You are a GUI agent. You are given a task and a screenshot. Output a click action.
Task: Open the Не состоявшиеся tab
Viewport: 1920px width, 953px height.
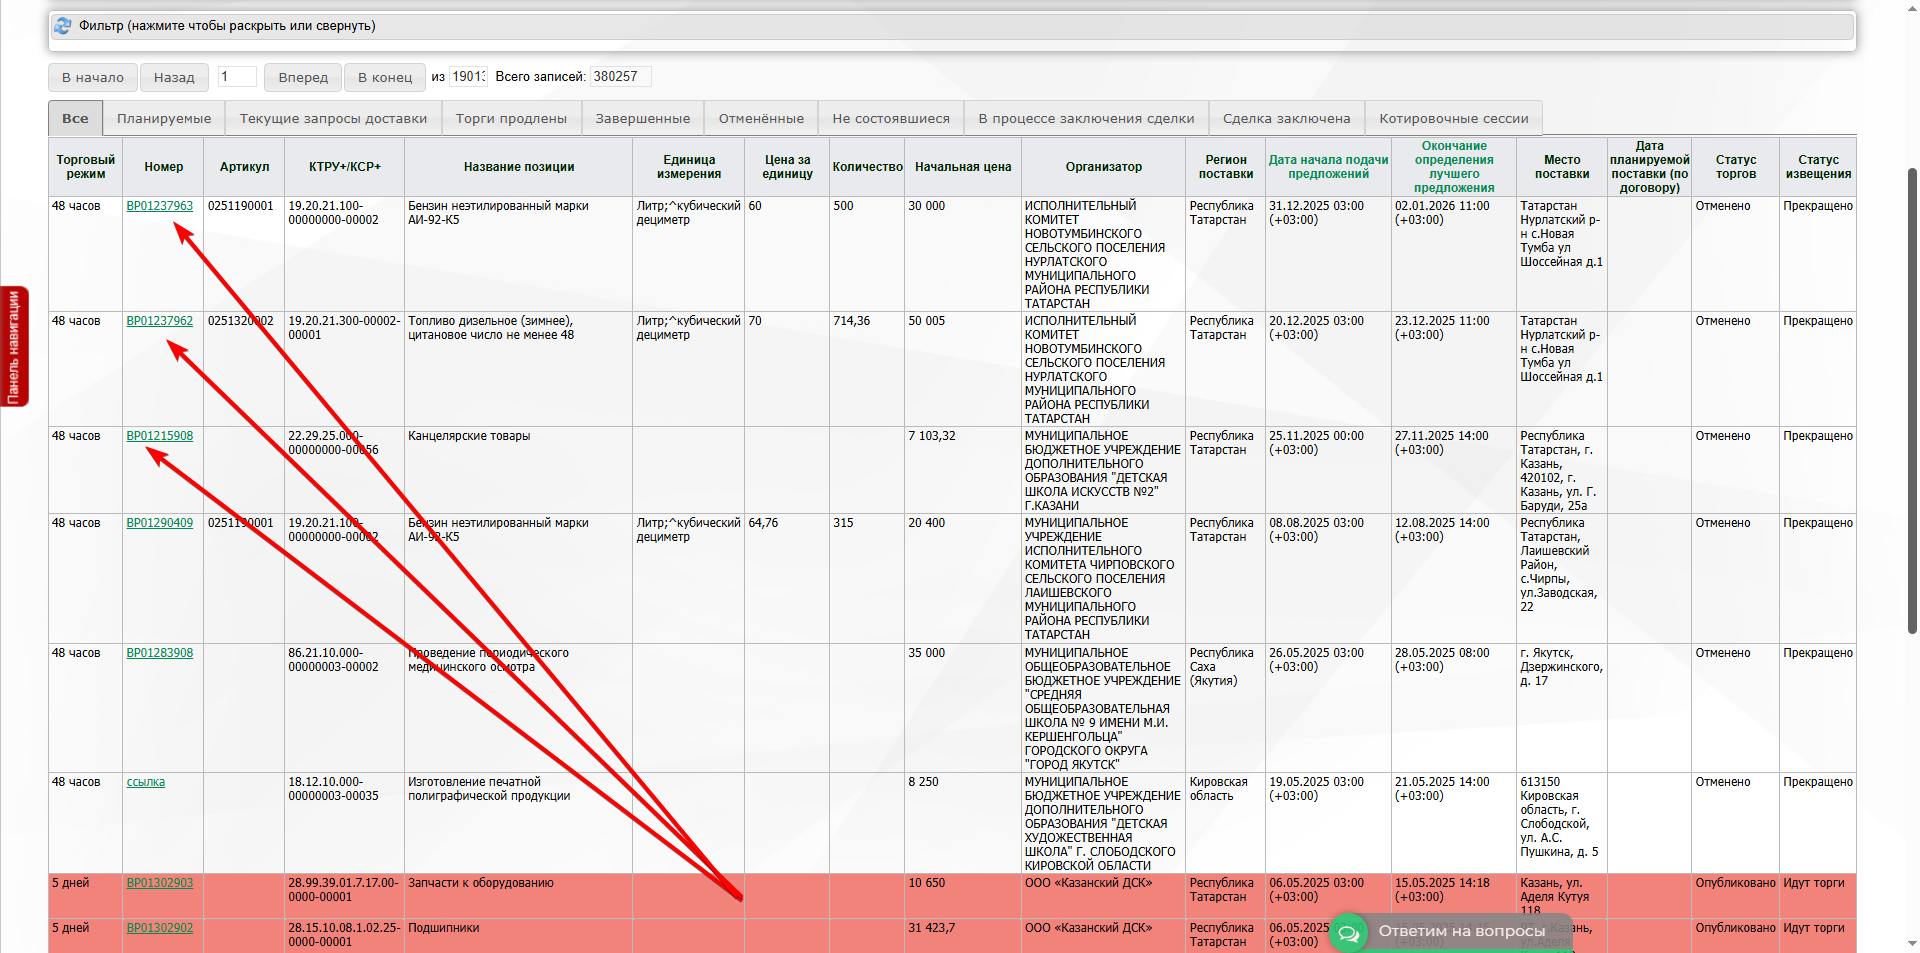pos(891,118)
